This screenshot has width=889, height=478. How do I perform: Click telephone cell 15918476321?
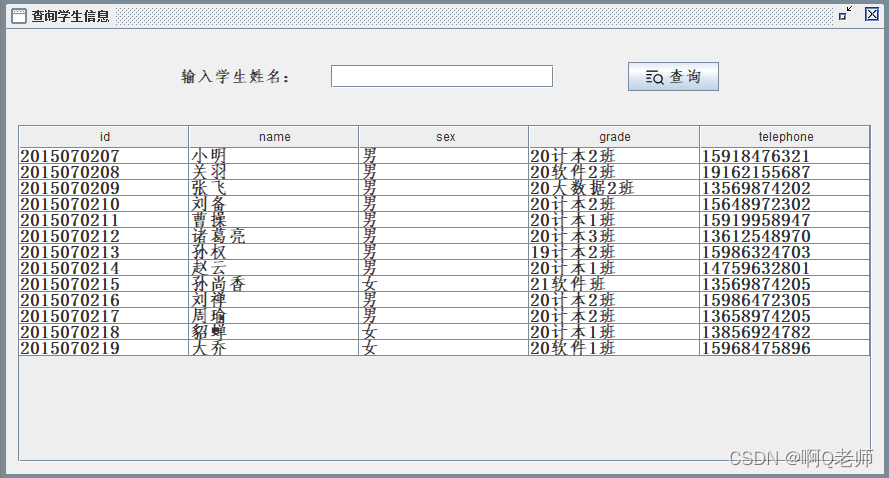pos(785,156)
